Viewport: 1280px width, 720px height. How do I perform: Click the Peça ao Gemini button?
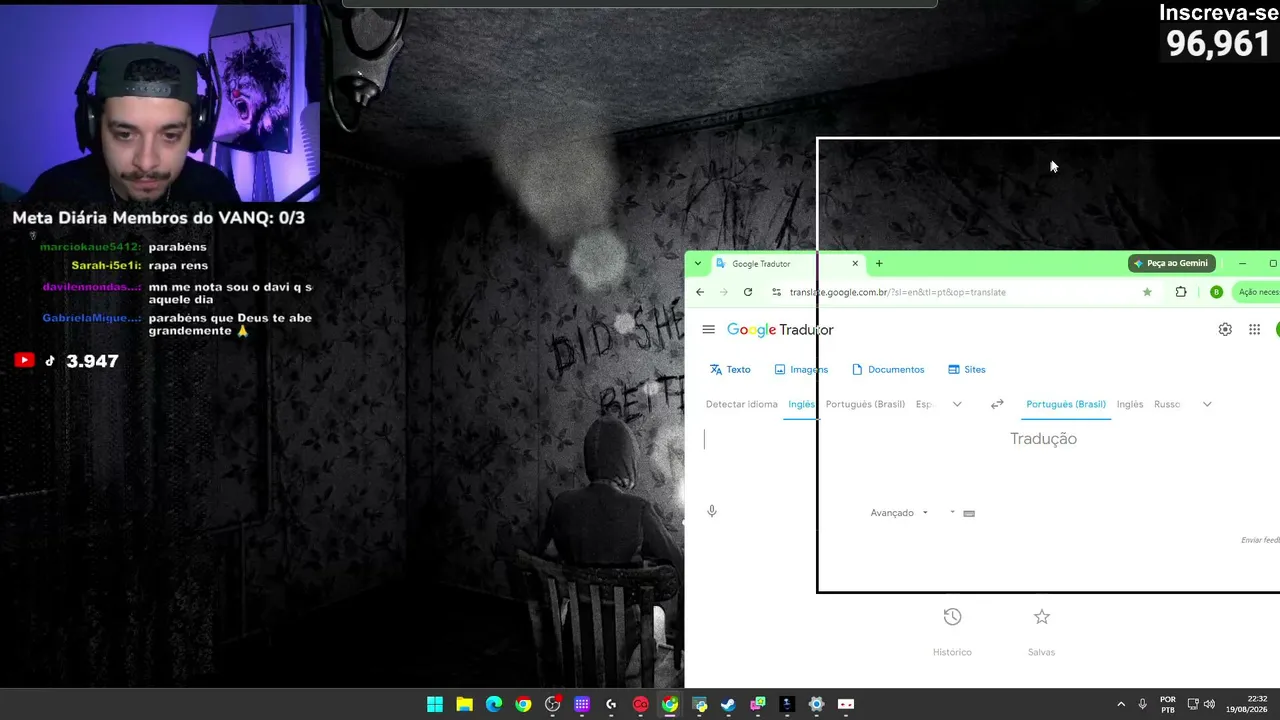tap(1172, 263)
